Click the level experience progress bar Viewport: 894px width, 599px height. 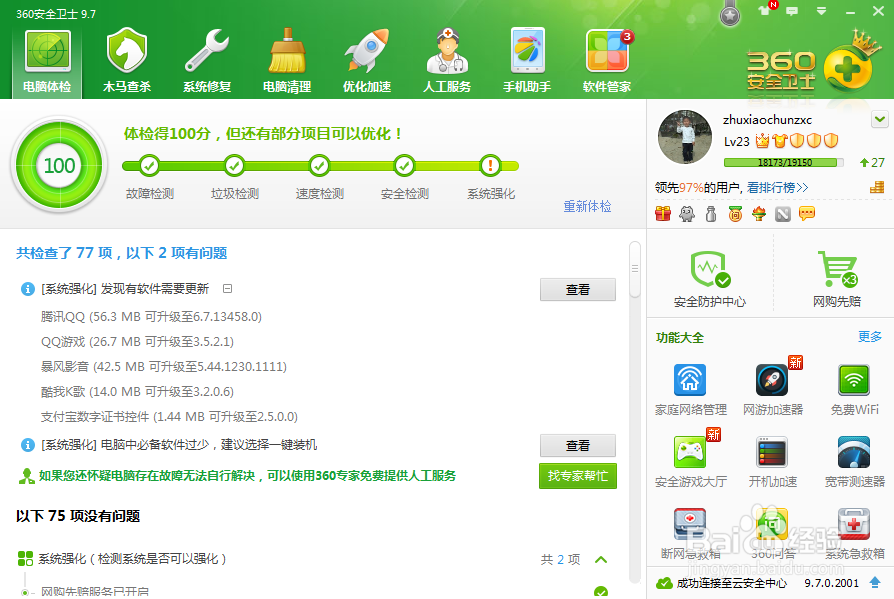(x=783, y=162)
